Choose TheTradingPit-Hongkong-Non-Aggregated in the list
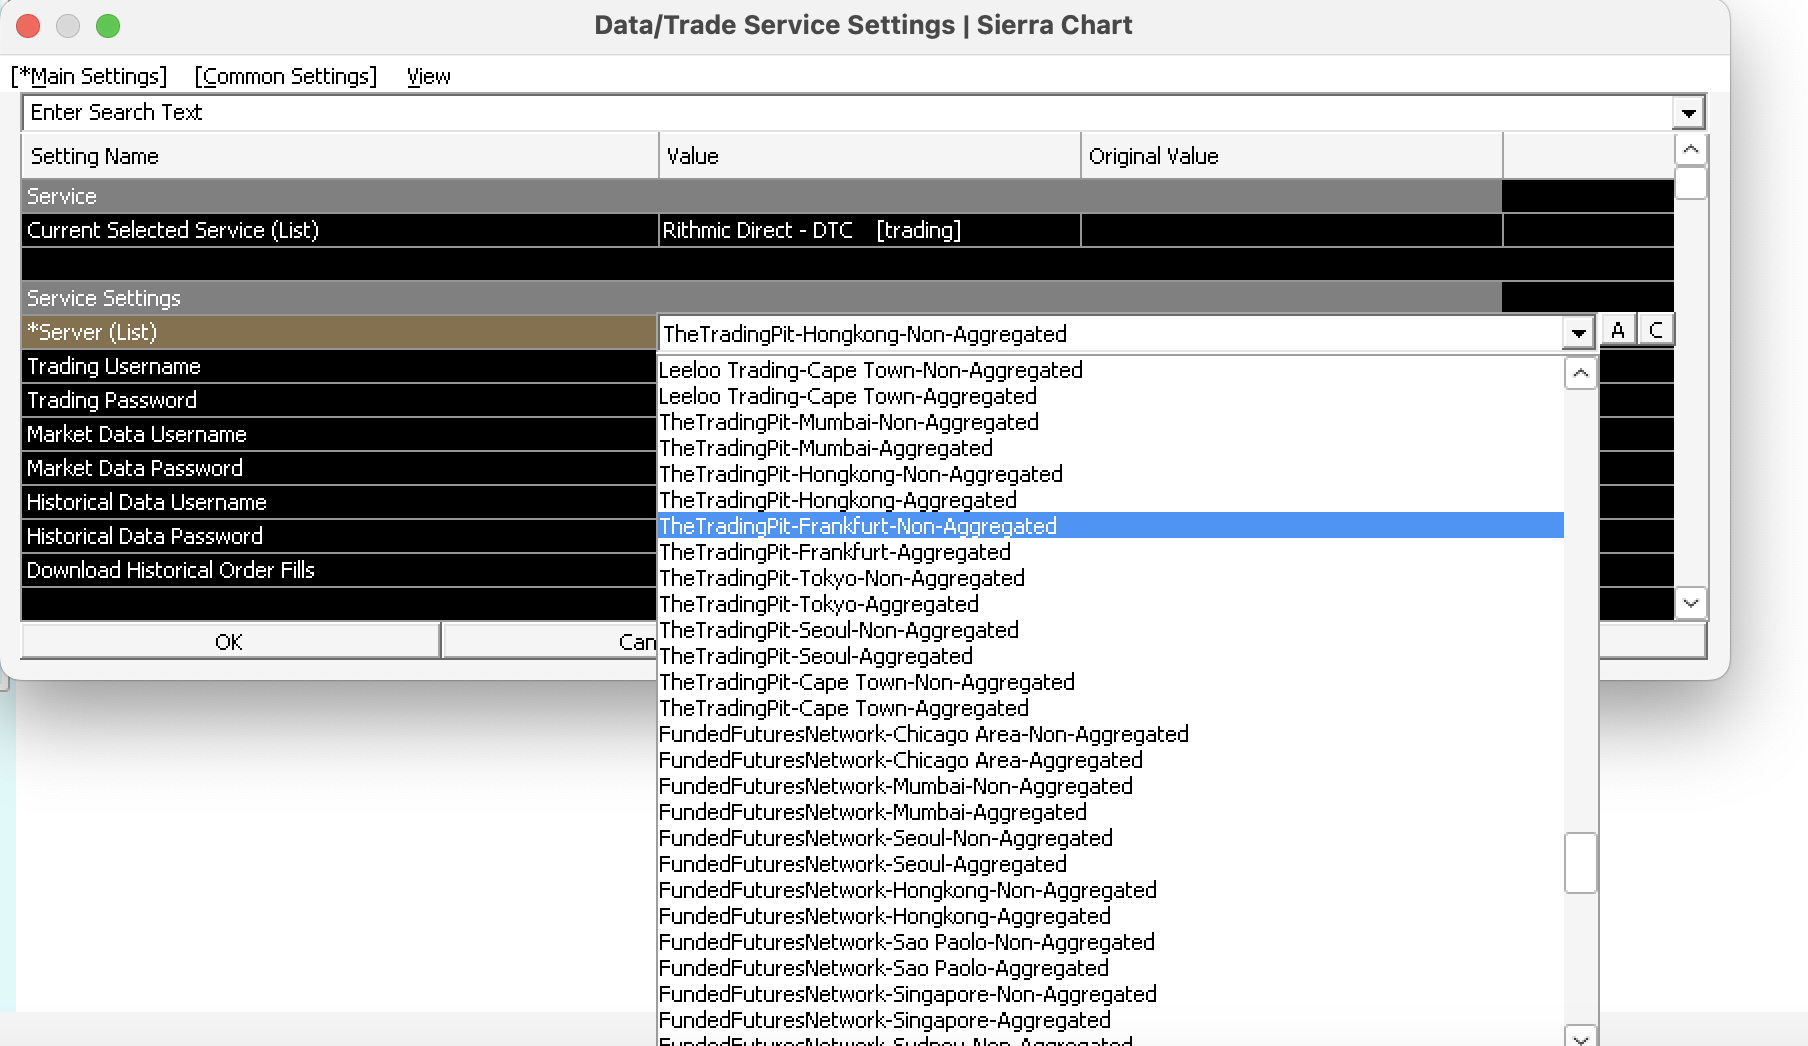Screen dimensions: 1808x1046 pyautogui.click(x=1110, y=474)
